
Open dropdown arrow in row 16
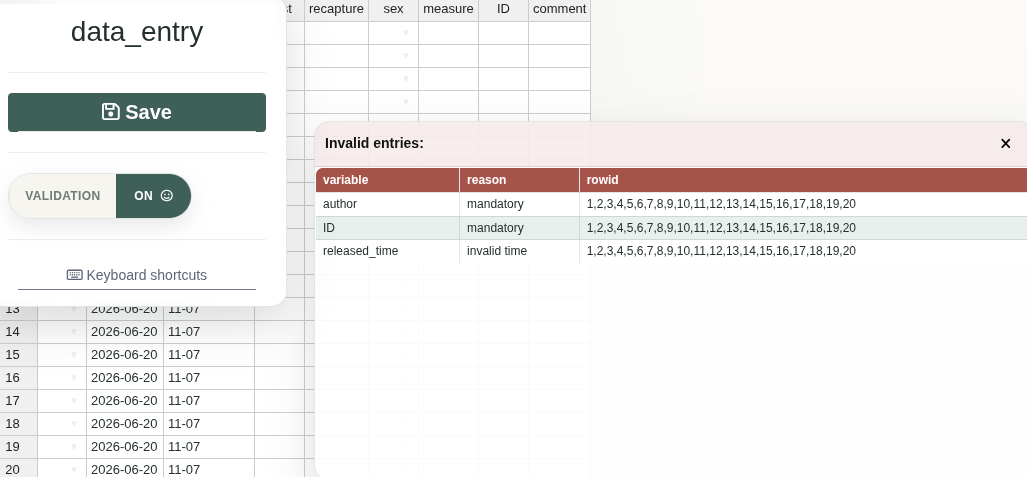(x=74, y=377)
